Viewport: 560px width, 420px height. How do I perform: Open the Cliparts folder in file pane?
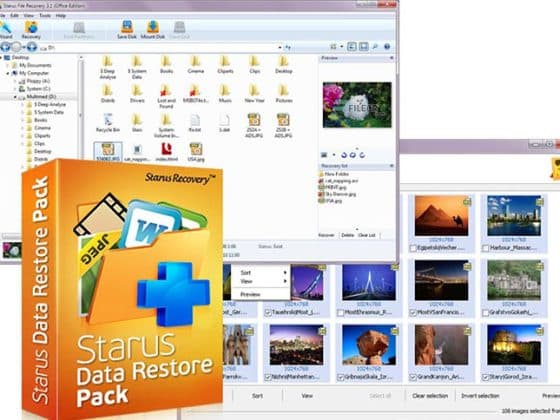(x=225, y=64)
